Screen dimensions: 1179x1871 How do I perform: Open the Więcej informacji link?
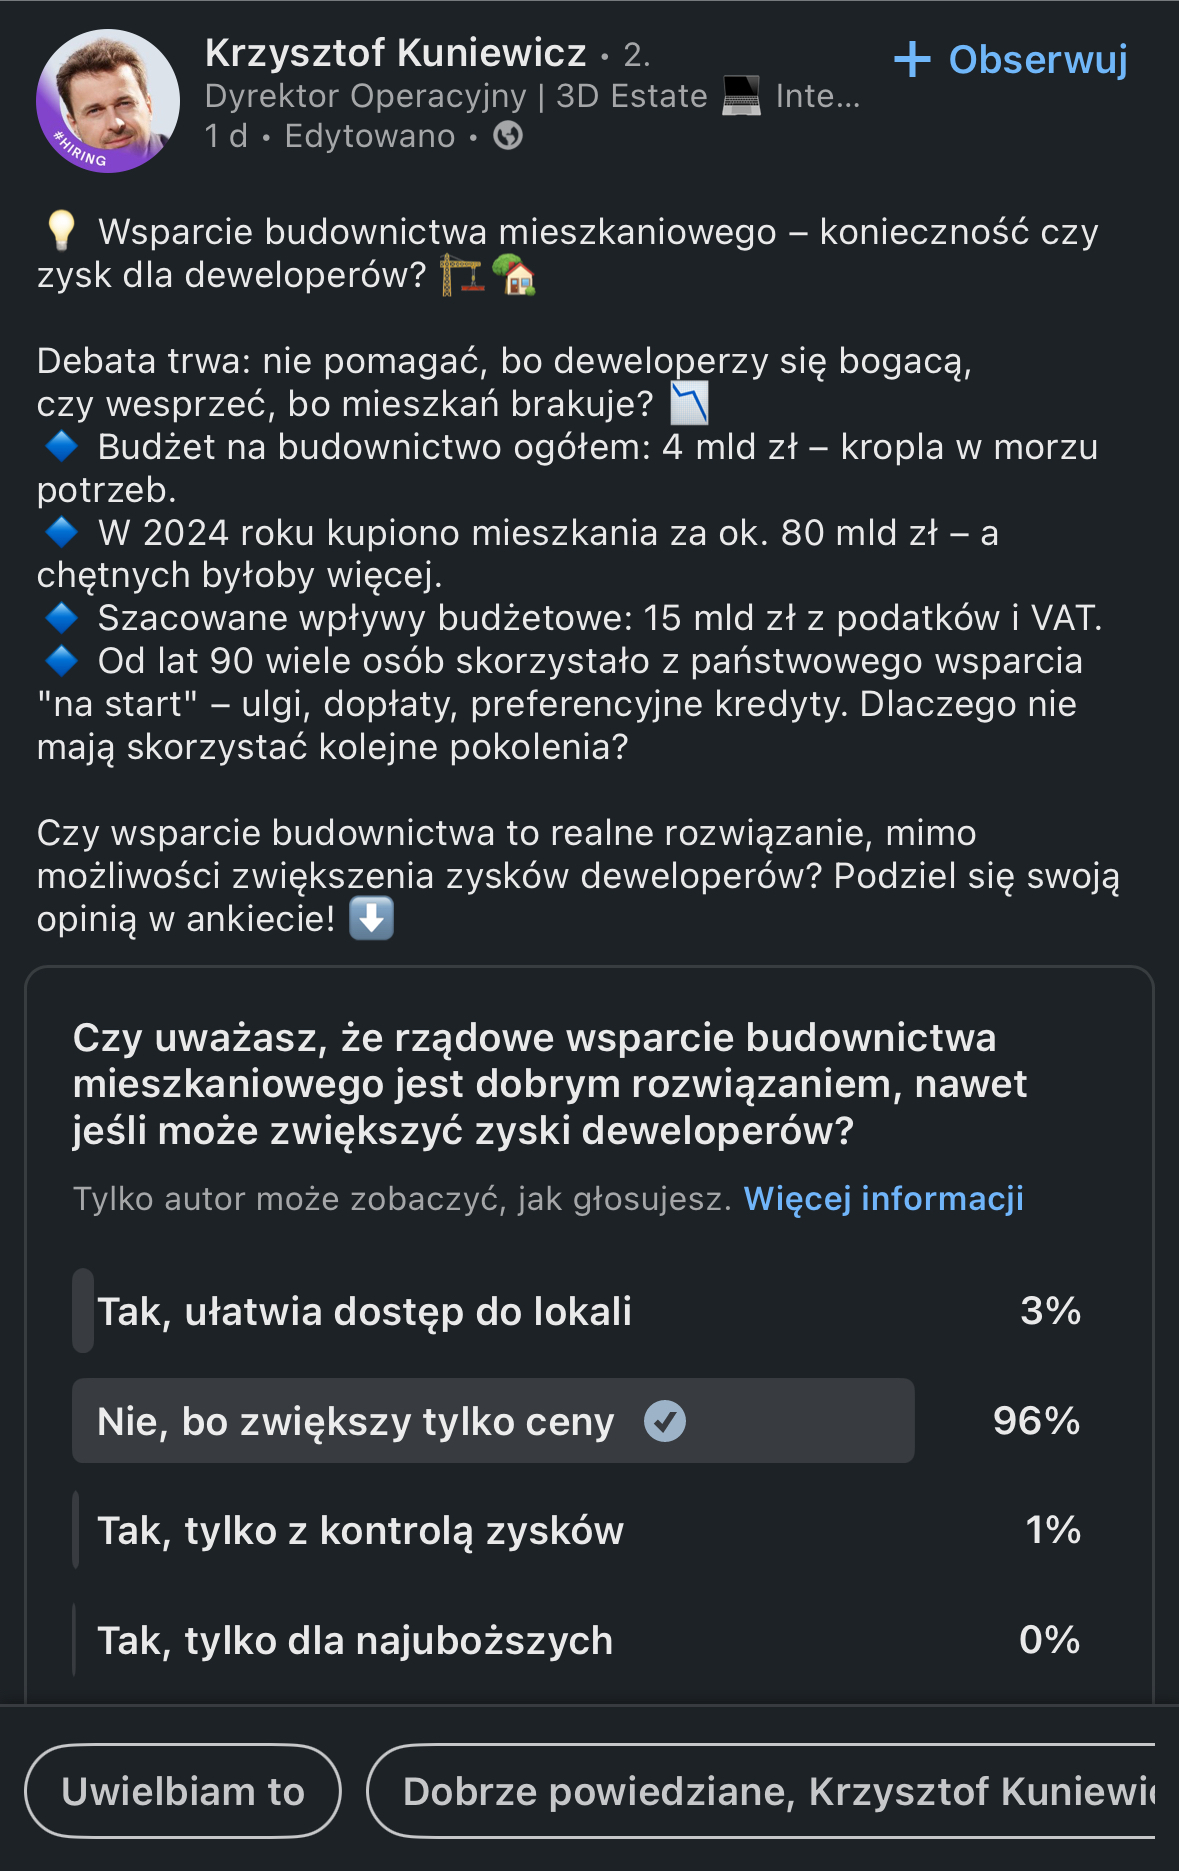coord(883,1198)
